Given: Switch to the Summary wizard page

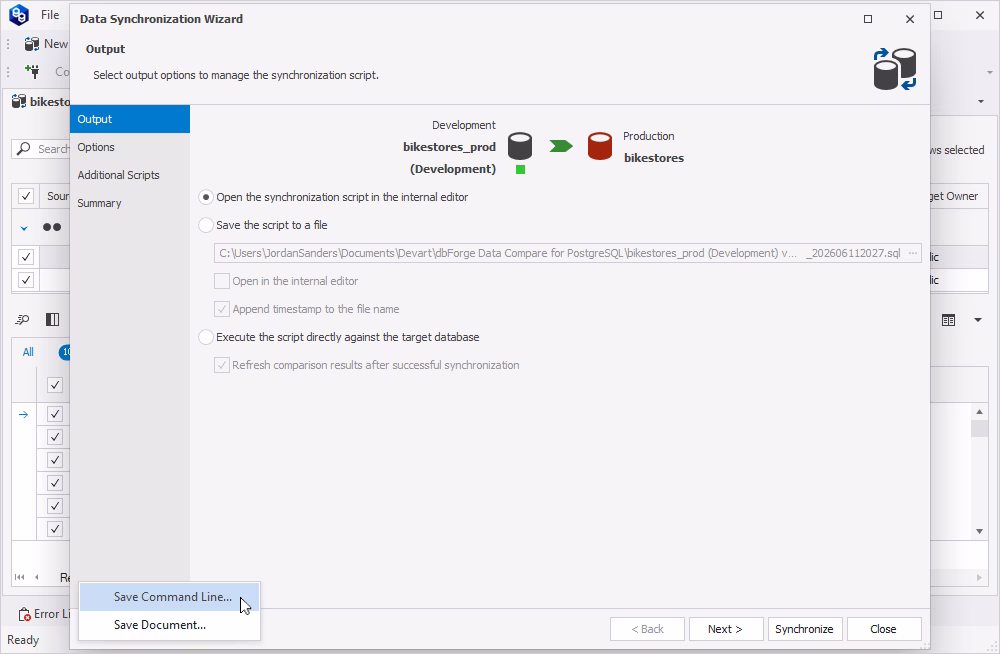Looking at the screenshot, I should (x=129, y=204).
